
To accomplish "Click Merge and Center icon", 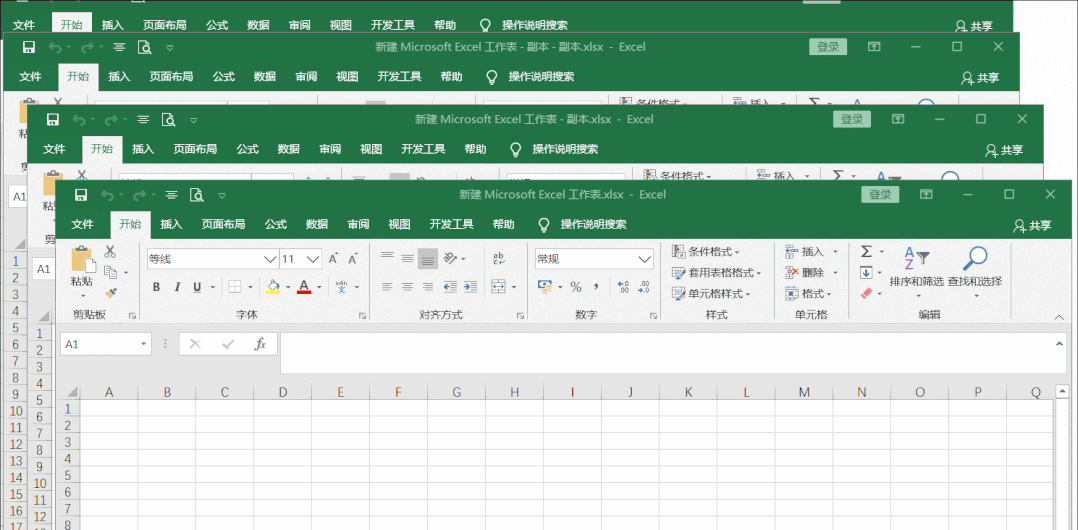I will [499, 287].
